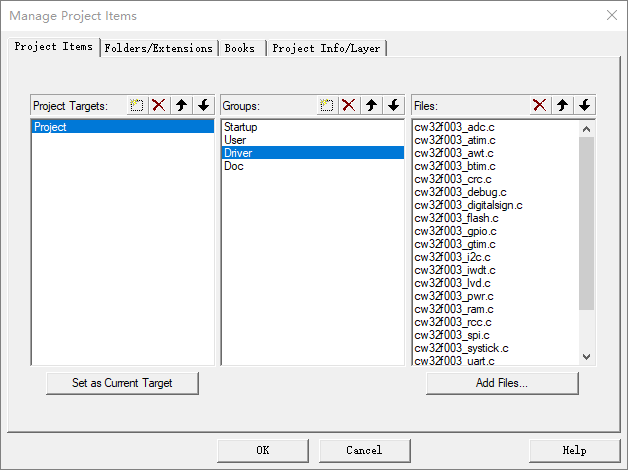
Task: Select the Startup group
Action: (313, 127)
